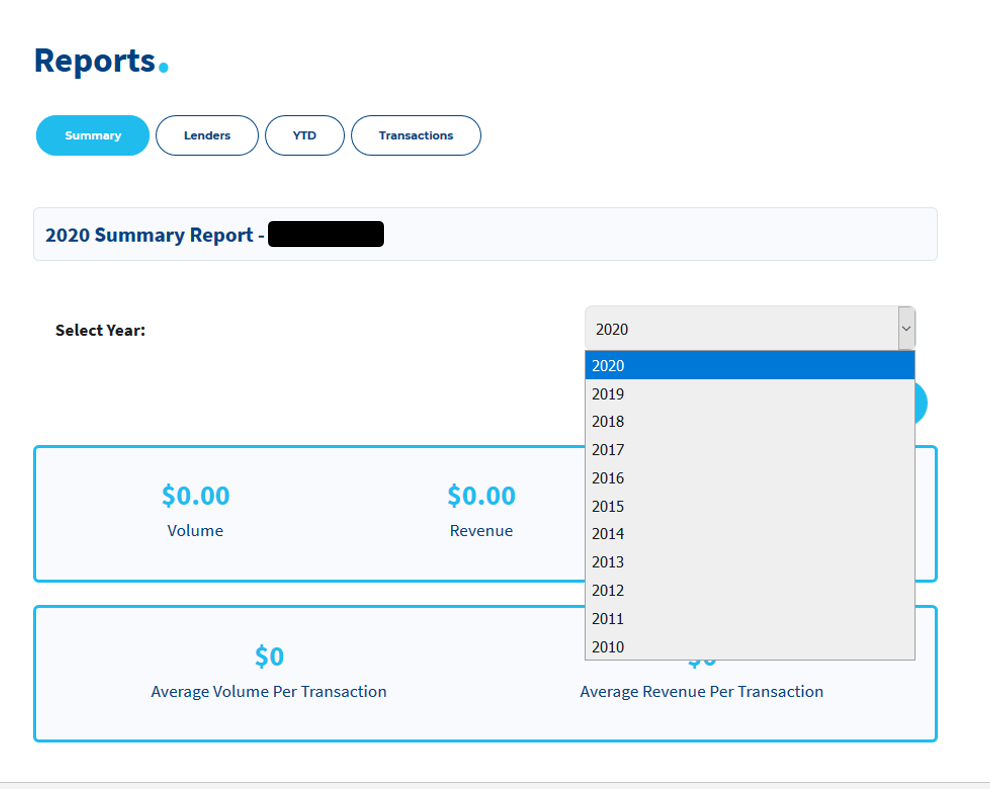Click the $0.00 Volume figure
This screenshot has width=990, height=789.
point(196,495)
